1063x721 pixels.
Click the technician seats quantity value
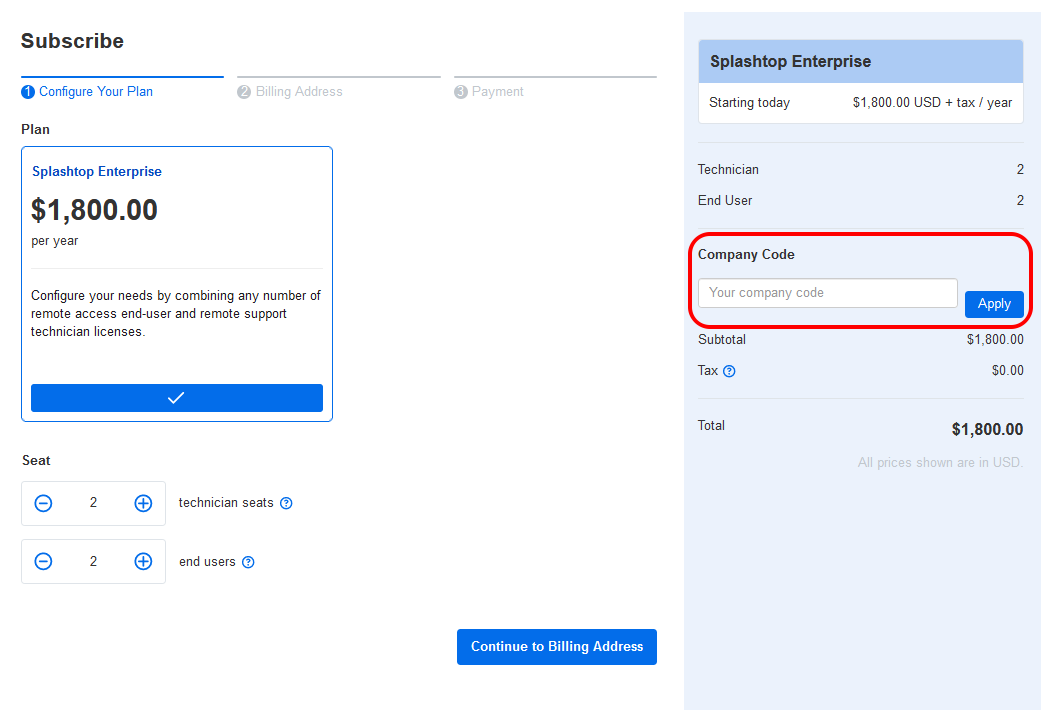93,503
